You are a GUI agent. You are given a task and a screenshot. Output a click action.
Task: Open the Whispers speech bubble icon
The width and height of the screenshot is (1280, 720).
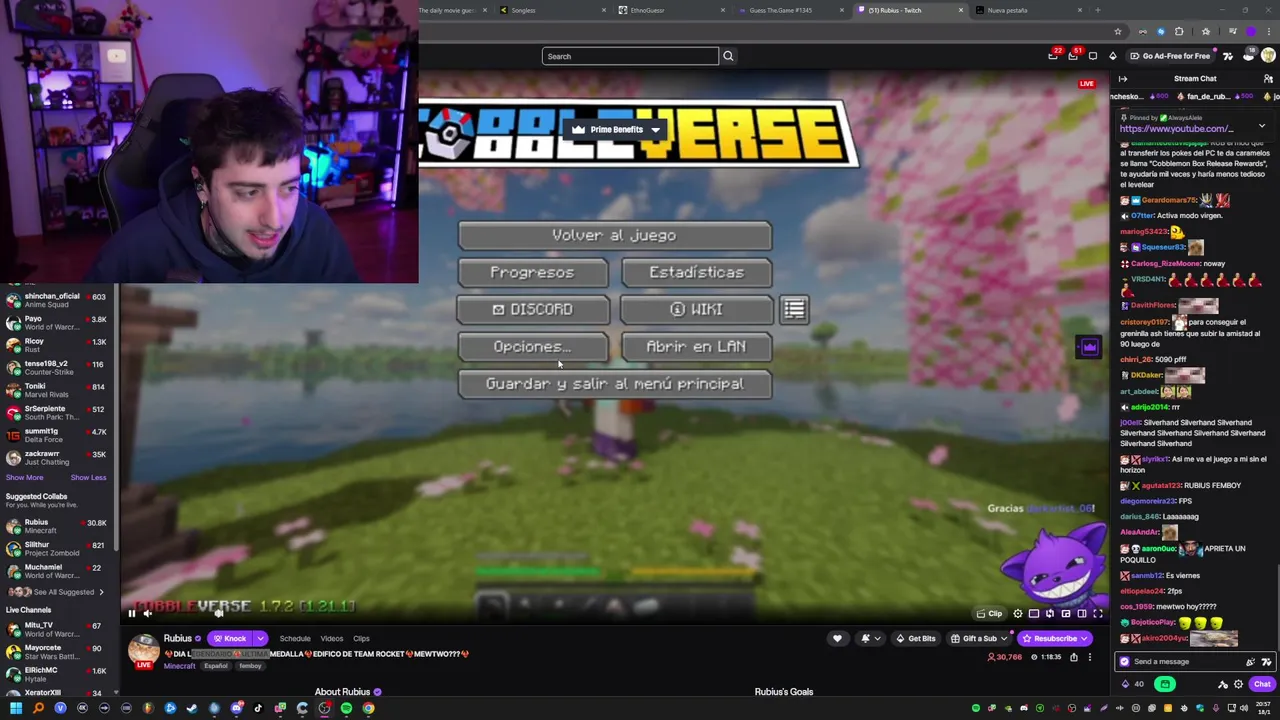[1093, 56]
